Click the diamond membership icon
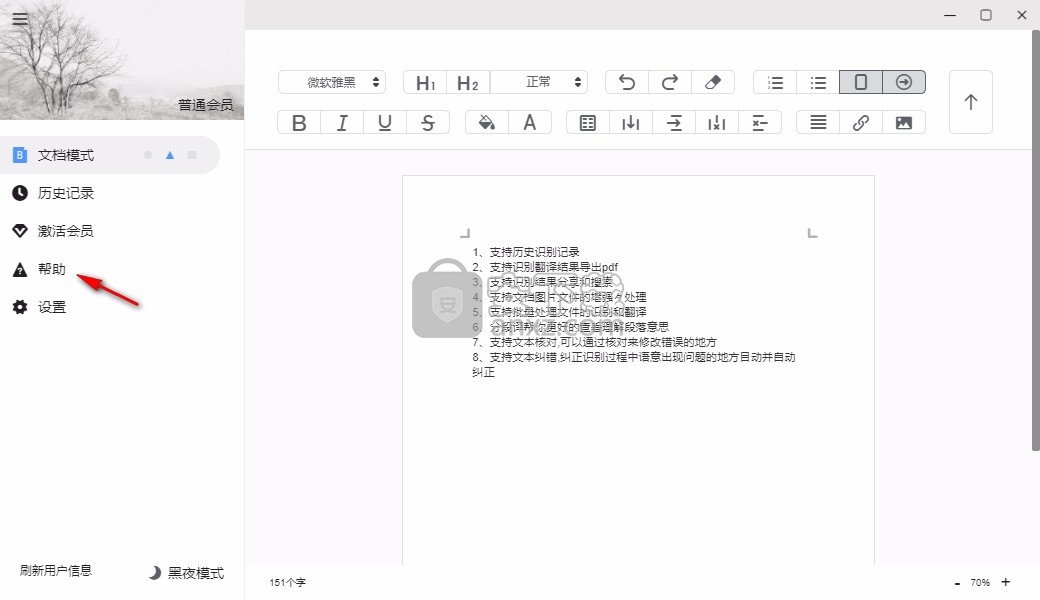The width and height of the screenshot is (1040, 600). click(20, 231)
